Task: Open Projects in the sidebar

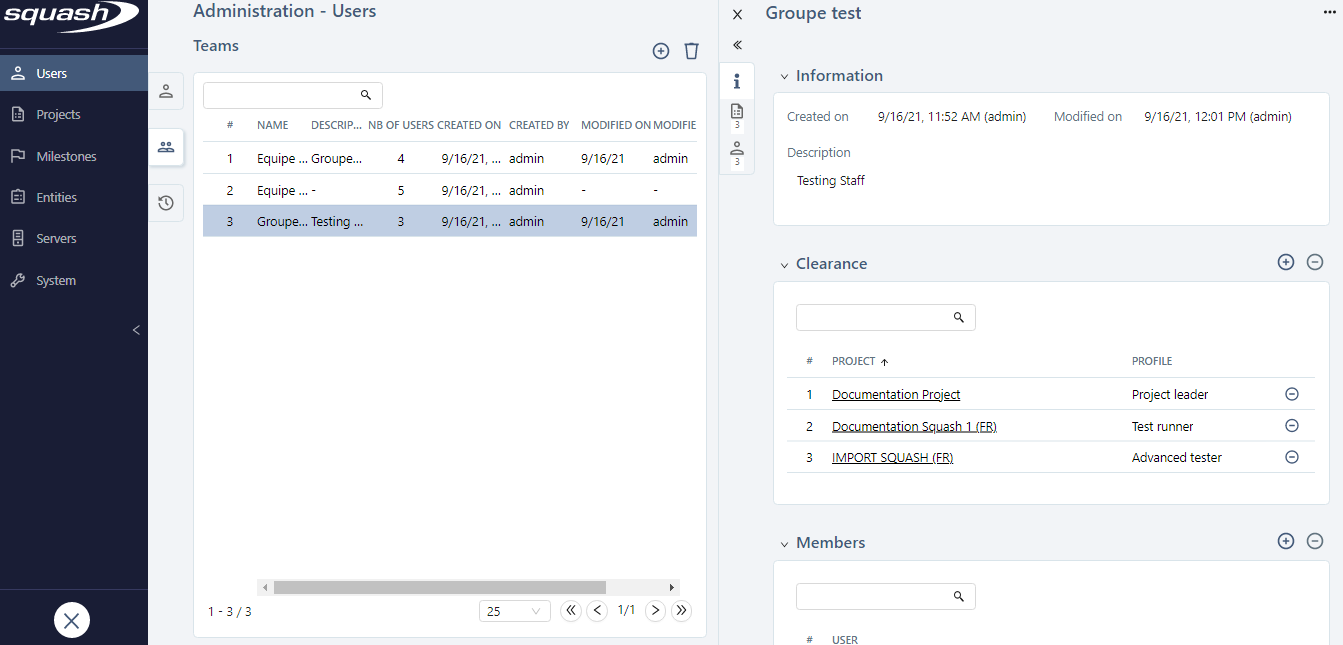Action: [58, 115]
